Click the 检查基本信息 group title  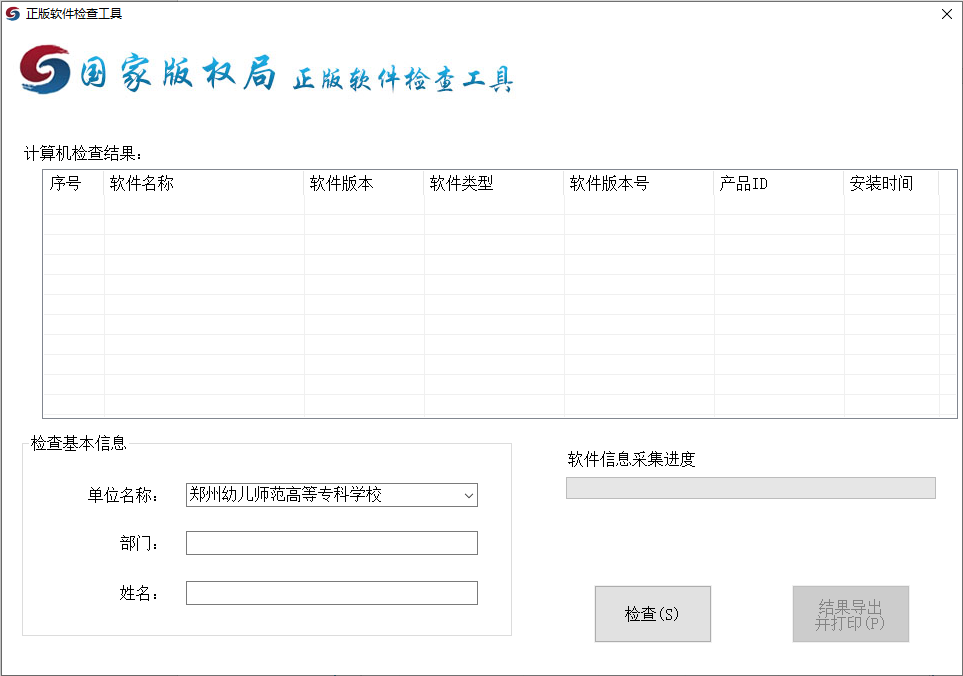(x=79, y=443)
